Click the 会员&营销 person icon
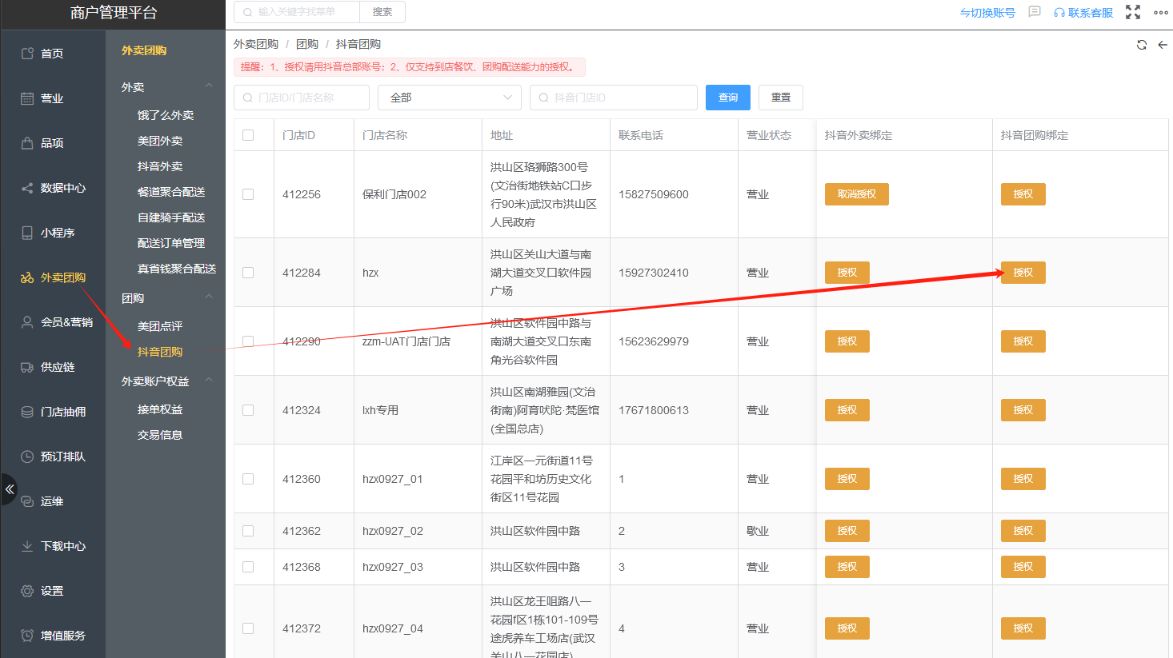The width and height of the screenshot is (1173, 658). (x=28, y=322)
